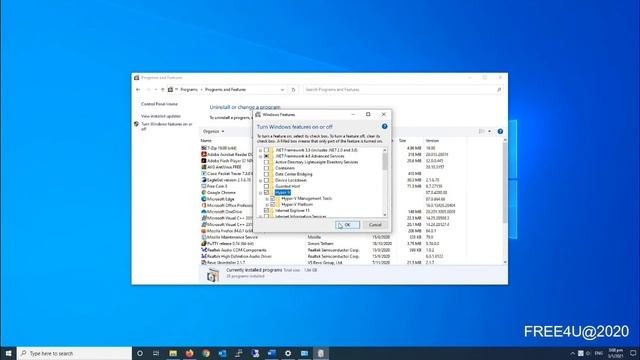
Task: Expand Hyper-V Platform node
Action: [267, 204]
